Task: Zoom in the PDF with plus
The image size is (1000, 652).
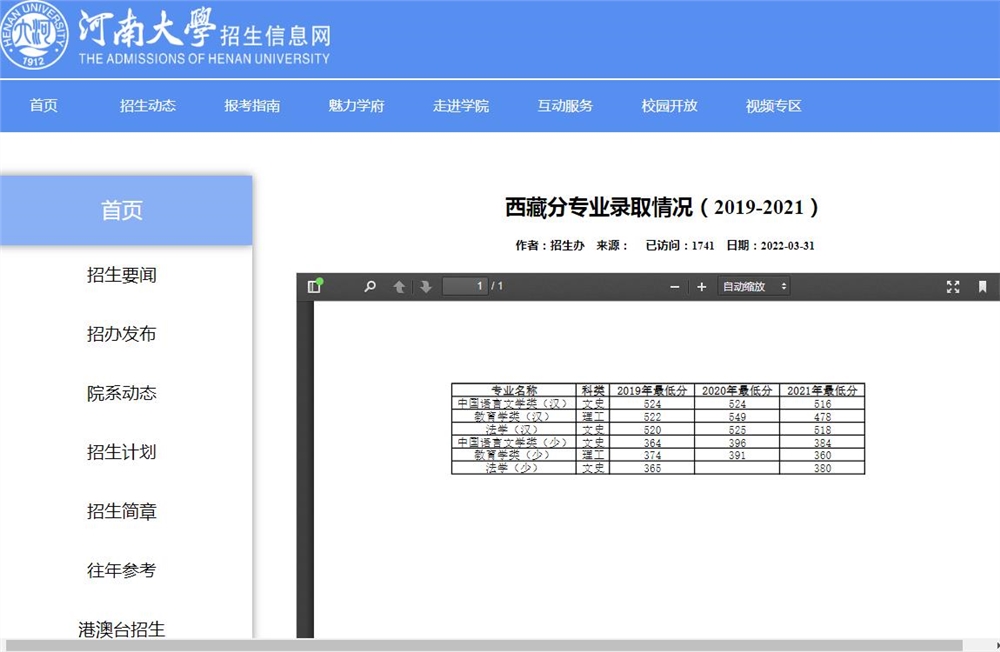Action: click(x=702, y=287)
